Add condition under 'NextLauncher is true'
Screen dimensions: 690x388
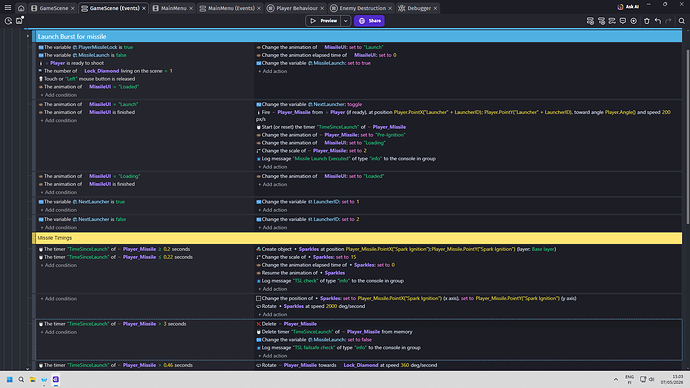click(x=60, y=210)
